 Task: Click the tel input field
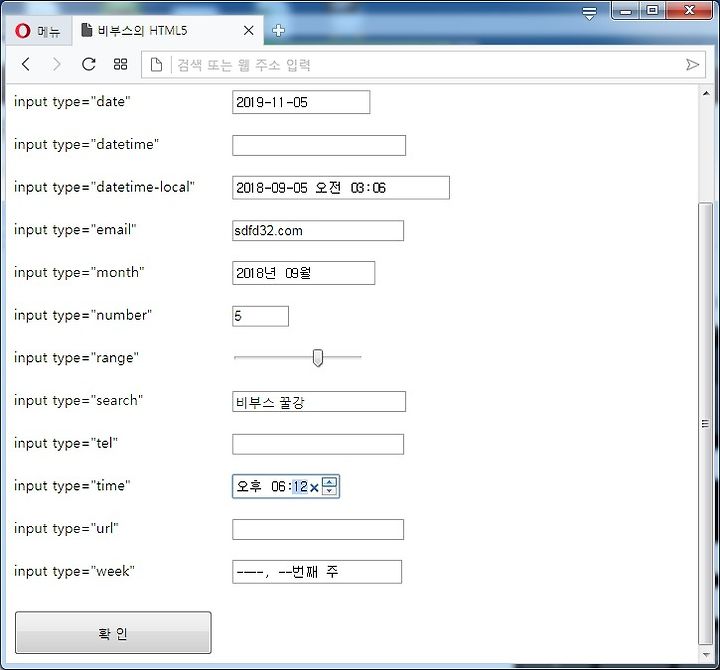[318, 444]
